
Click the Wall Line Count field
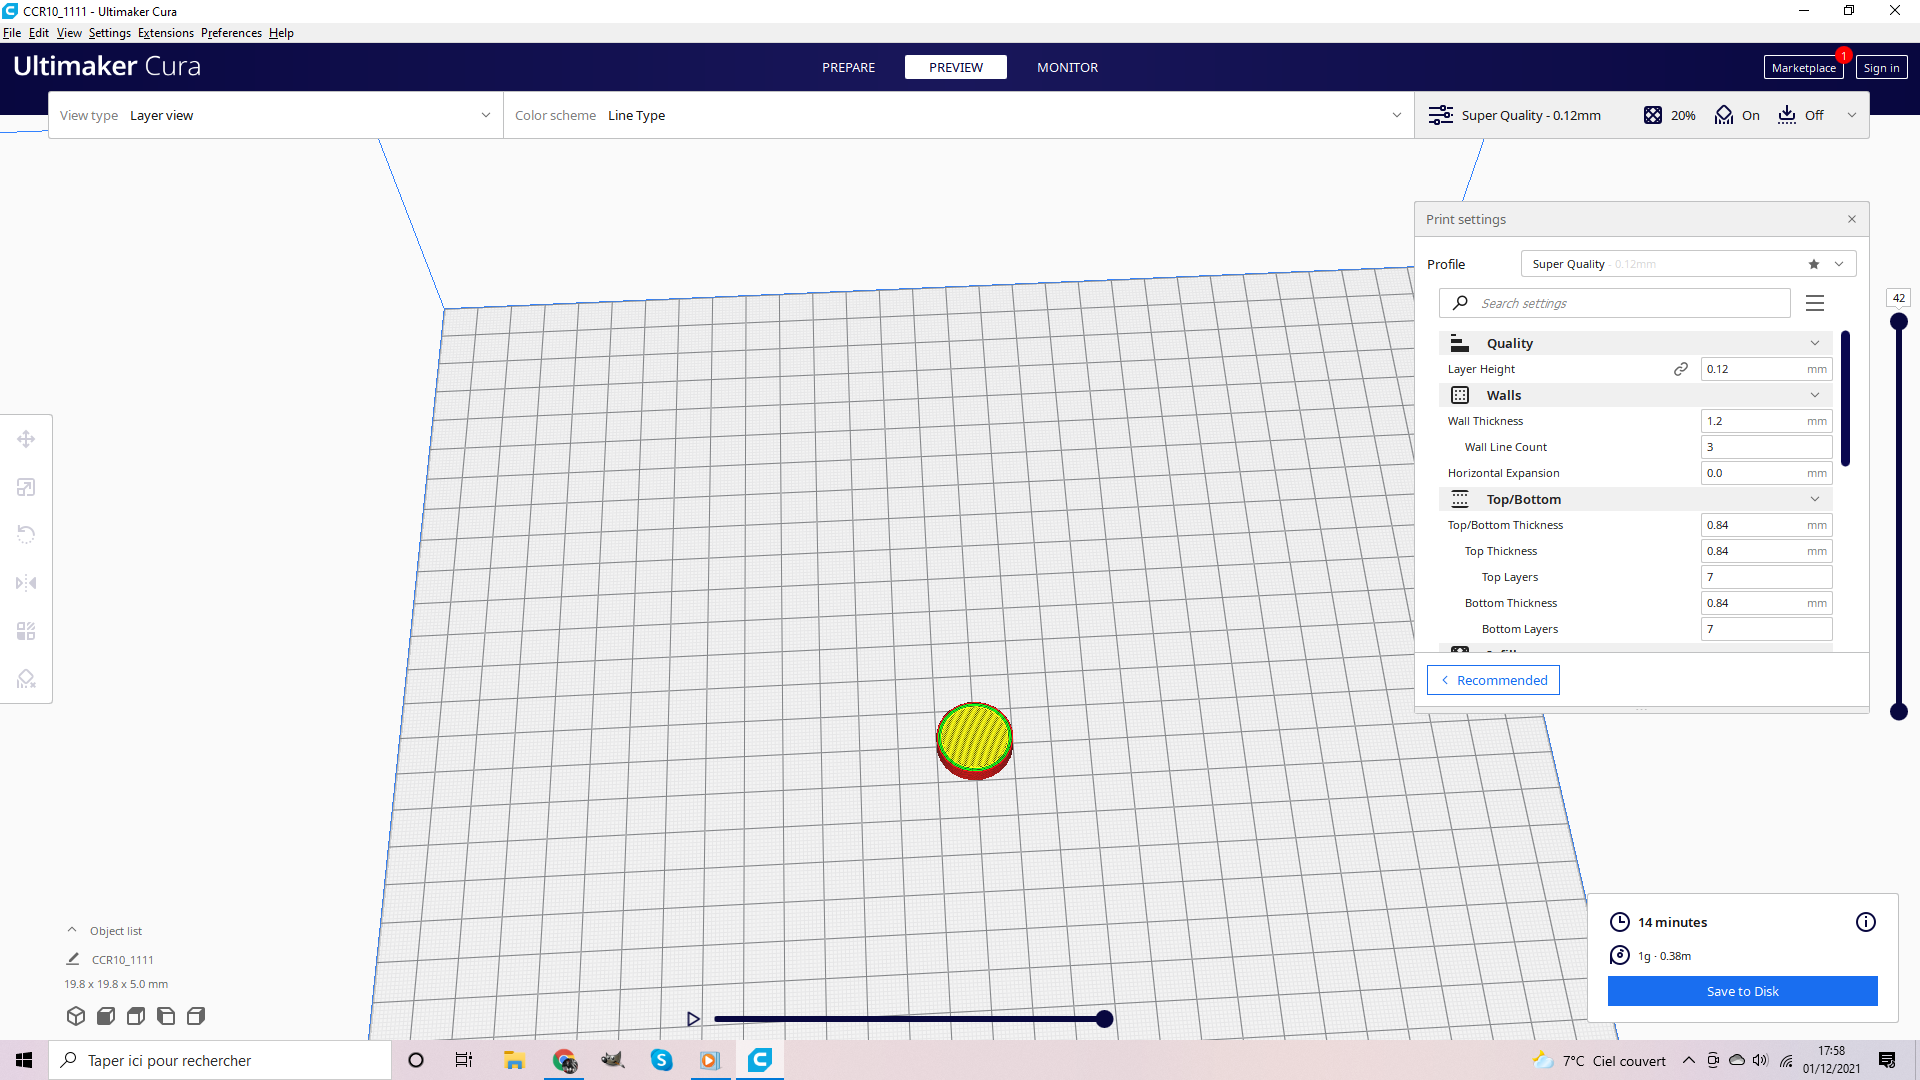coord(1766,447)
